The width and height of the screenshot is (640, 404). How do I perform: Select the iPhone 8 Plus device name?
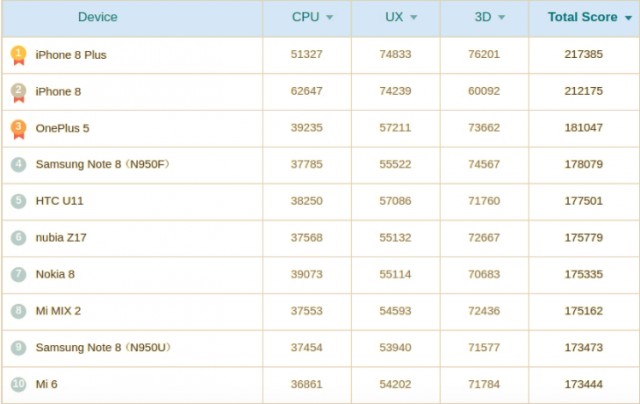coord(71,55)
